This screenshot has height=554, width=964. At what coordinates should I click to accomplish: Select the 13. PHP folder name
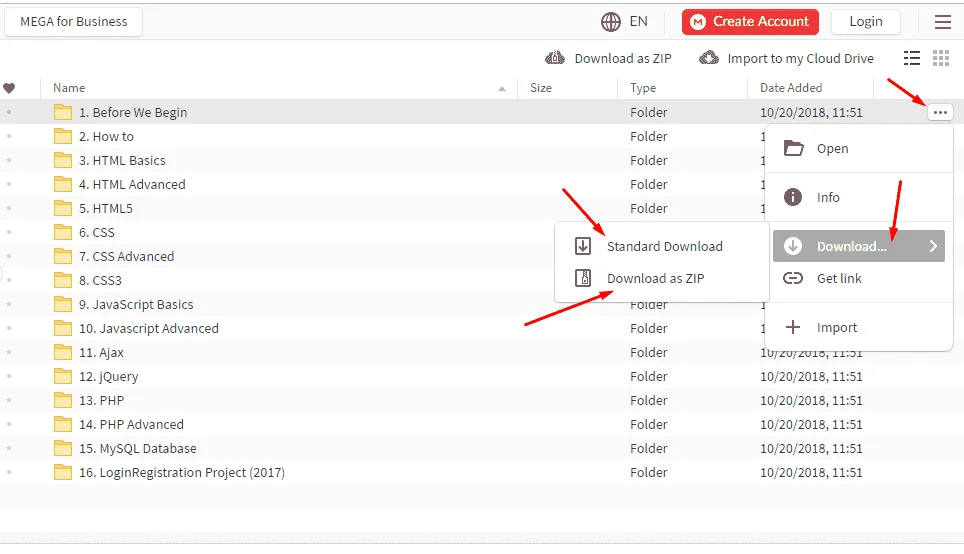click(101, 400)
